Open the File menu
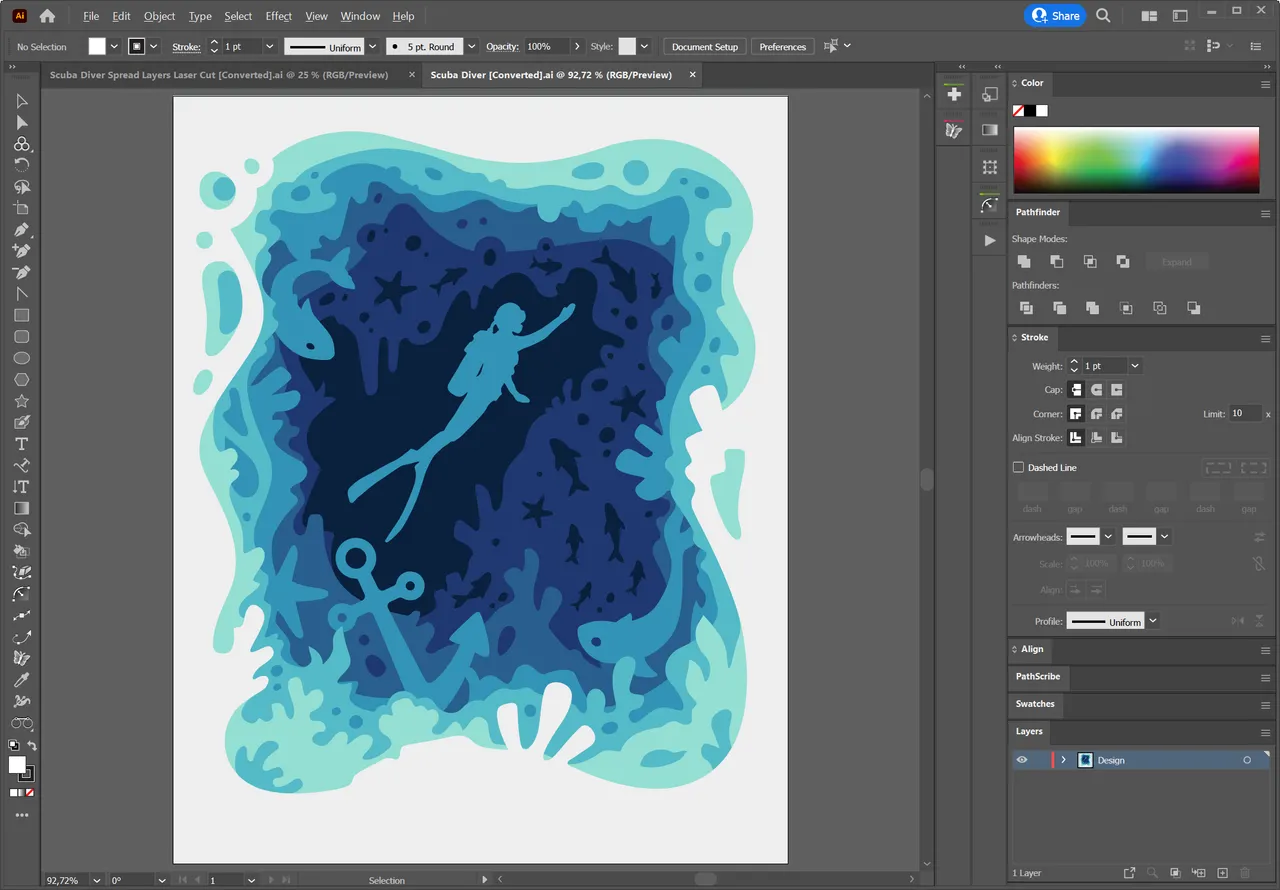The width and height of the screenshot is (1280, 890). coord(91,16)
